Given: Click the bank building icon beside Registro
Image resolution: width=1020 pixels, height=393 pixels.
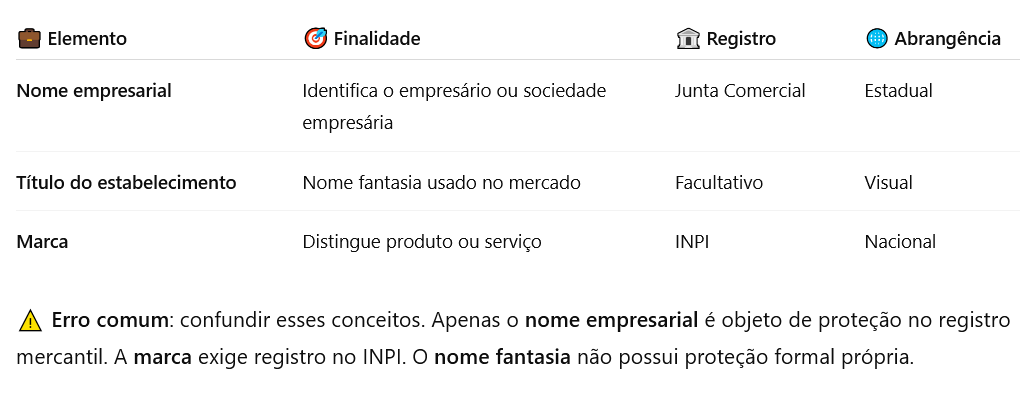Looking at the screenshot, I should [x=688, y=39].
